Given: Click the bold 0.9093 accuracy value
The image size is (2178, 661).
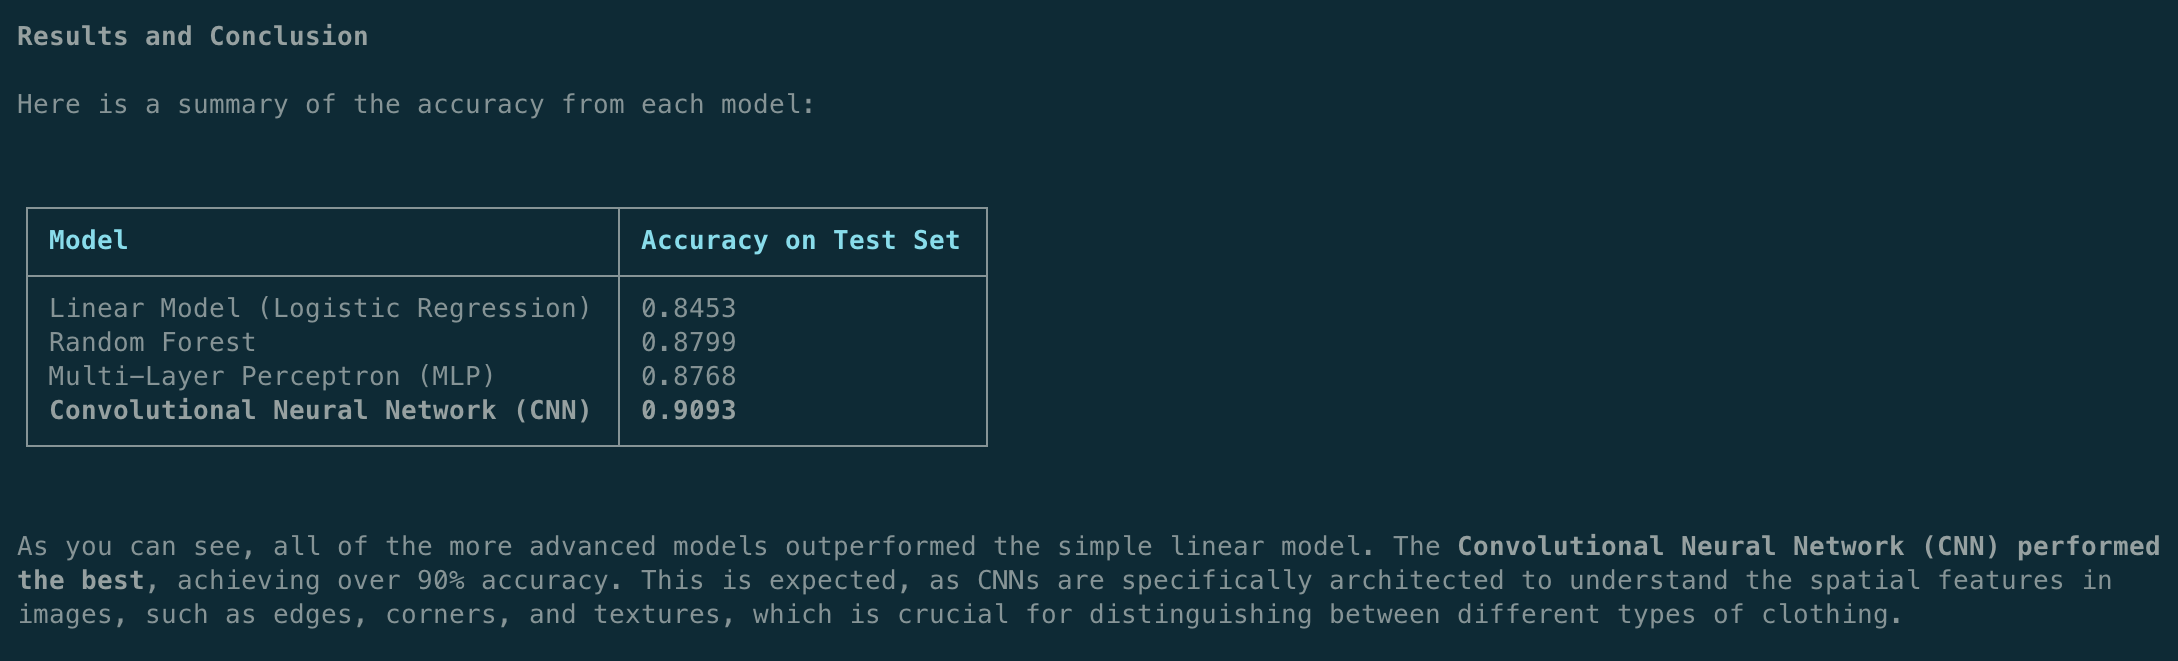Looking at the screenshot, I should tap(688, 411).
